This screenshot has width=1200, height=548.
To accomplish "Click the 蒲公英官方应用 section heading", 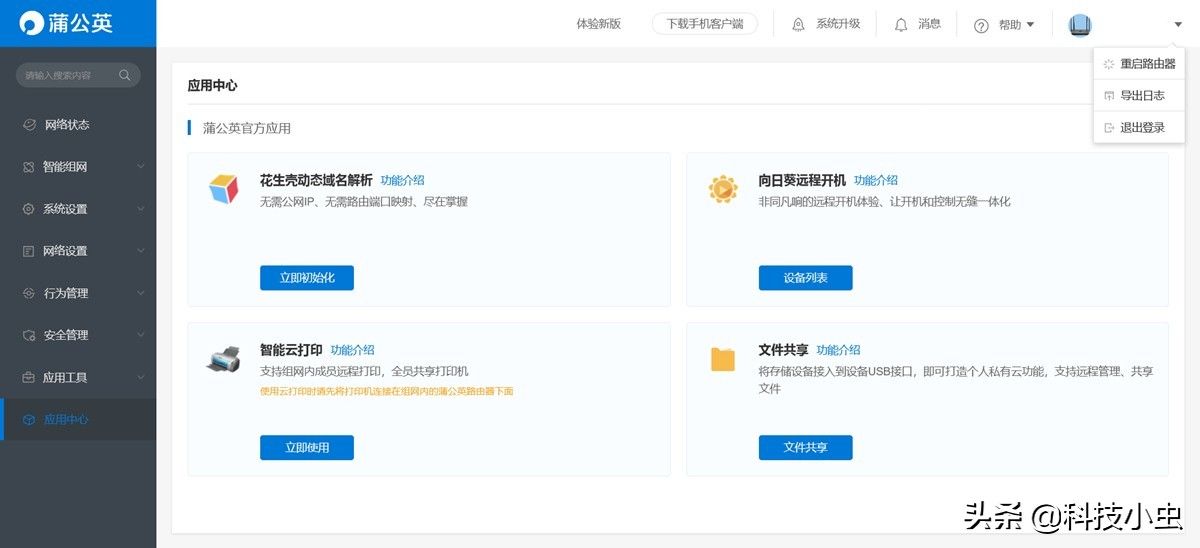I will (247, 128).
